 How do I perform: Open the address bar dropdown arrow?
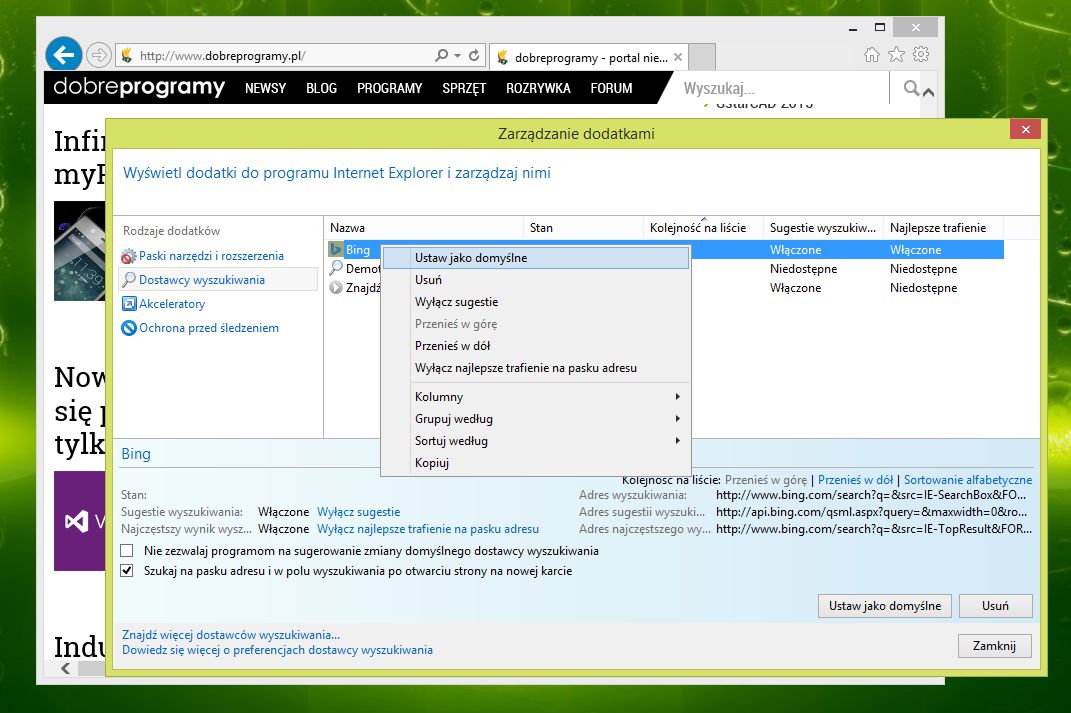458,55
